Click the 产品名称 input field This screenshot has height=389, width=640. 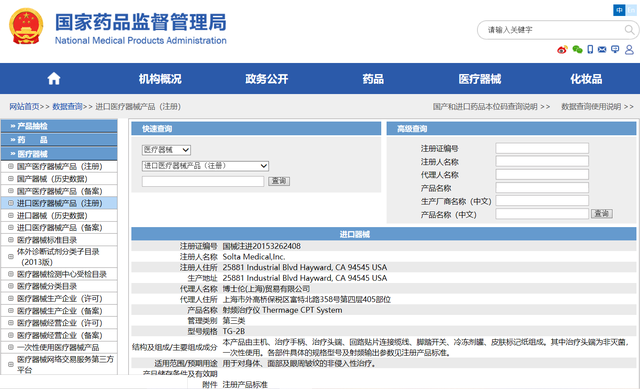click(542, 188)
